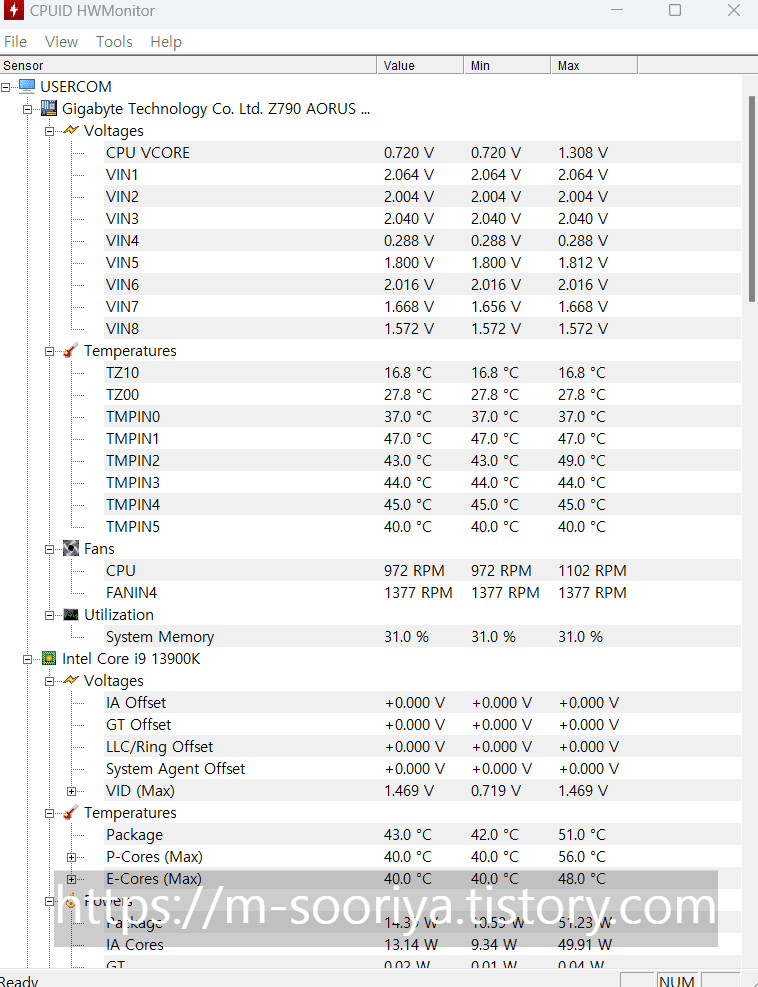Viewport: 758px width, 987px height.
Task: Select the TMPIN2 temperature row
Action: pos(423,461)
